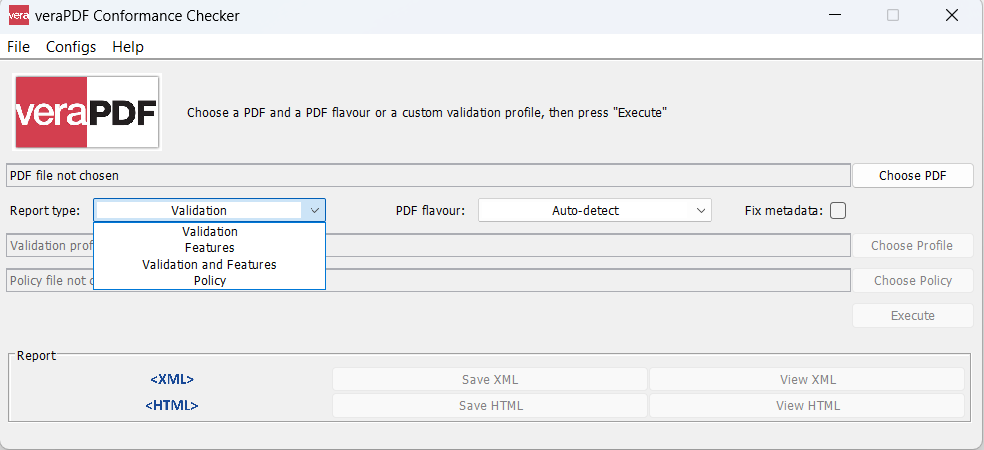
Task: Click the veraPDF title bar app icon
Action: (19, 16)
